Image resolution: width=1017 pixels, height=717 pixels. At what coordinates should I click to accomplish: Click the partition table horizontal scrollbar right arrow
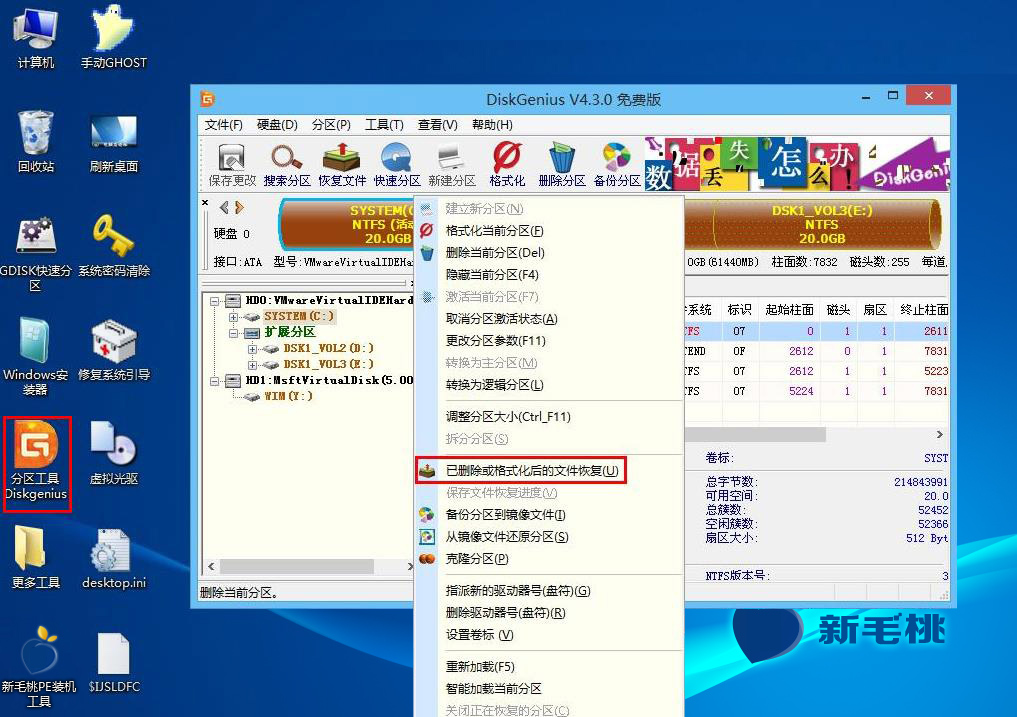tap(939, 434)
